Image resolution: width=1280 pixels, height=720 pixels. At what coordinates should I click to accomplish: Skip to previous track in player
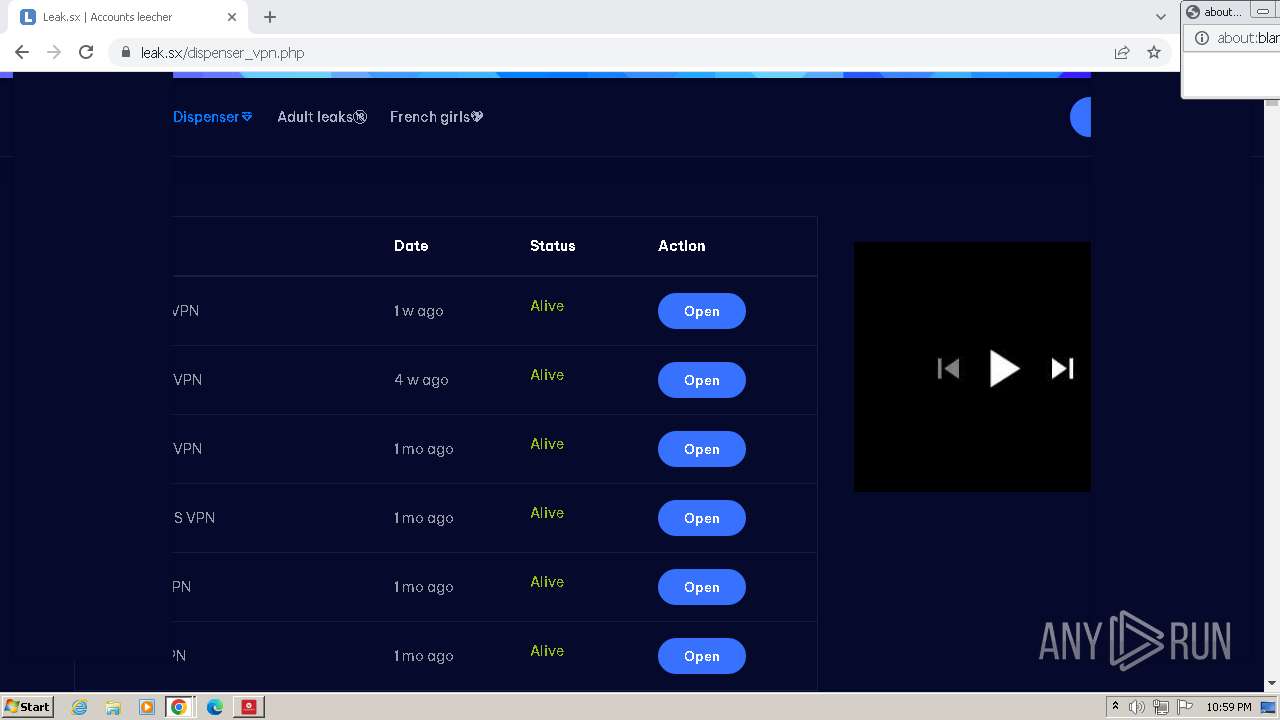(x=948, y=369)
